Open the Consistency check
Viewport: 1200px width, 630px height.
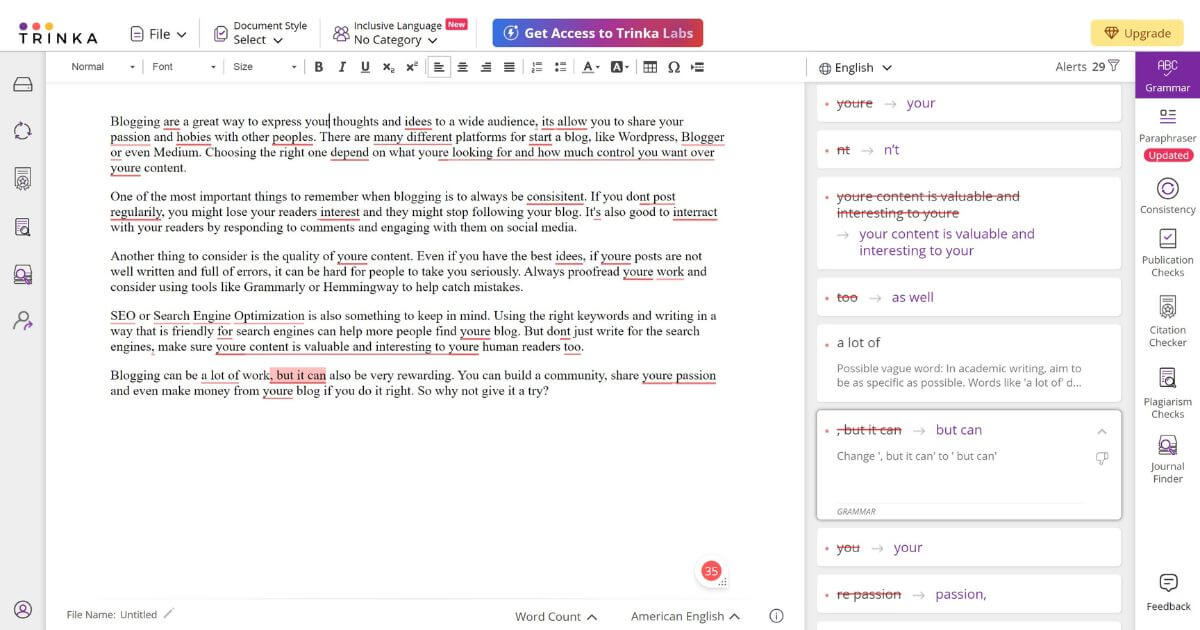1167,196
